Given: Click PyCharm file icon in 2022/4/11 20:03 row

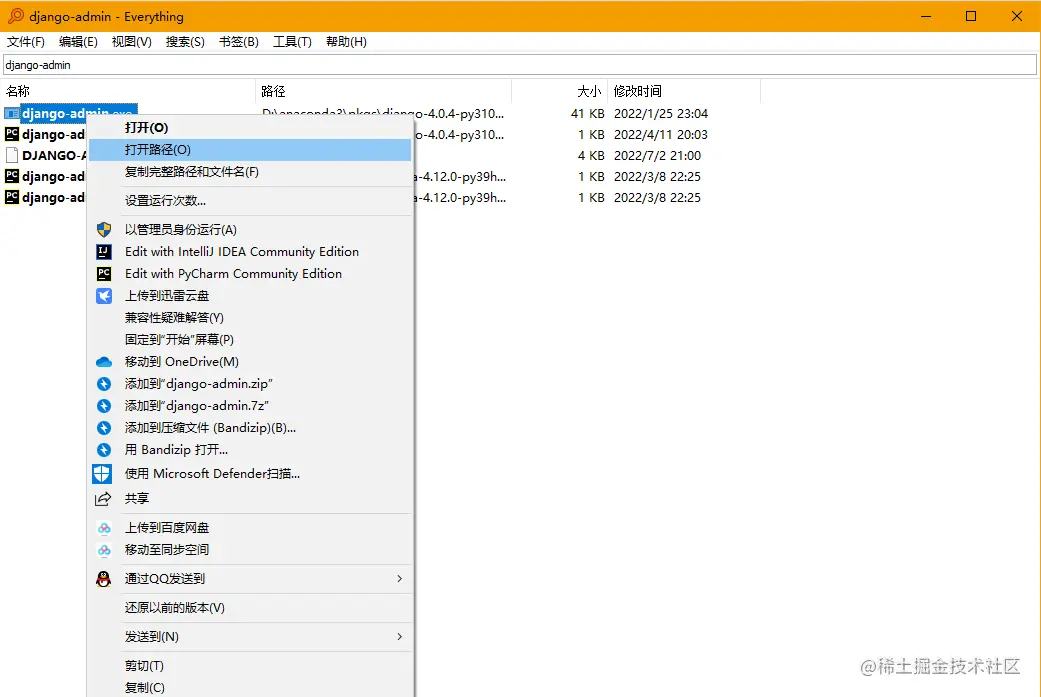Looking at the screenshot, I should coord(11,134).
